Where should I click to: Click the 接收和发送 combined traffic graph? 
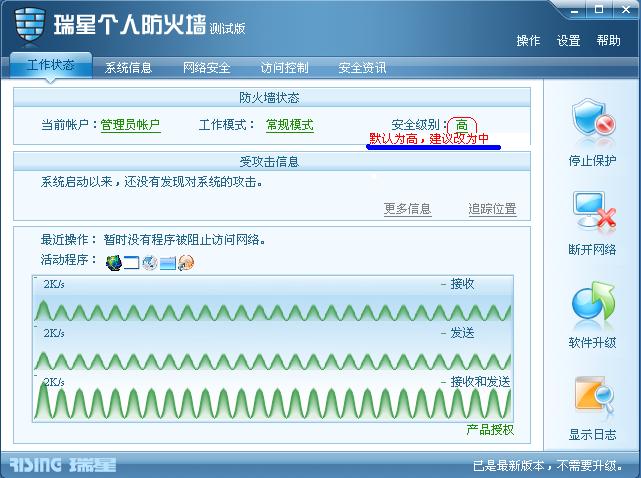tap(273, 398)
